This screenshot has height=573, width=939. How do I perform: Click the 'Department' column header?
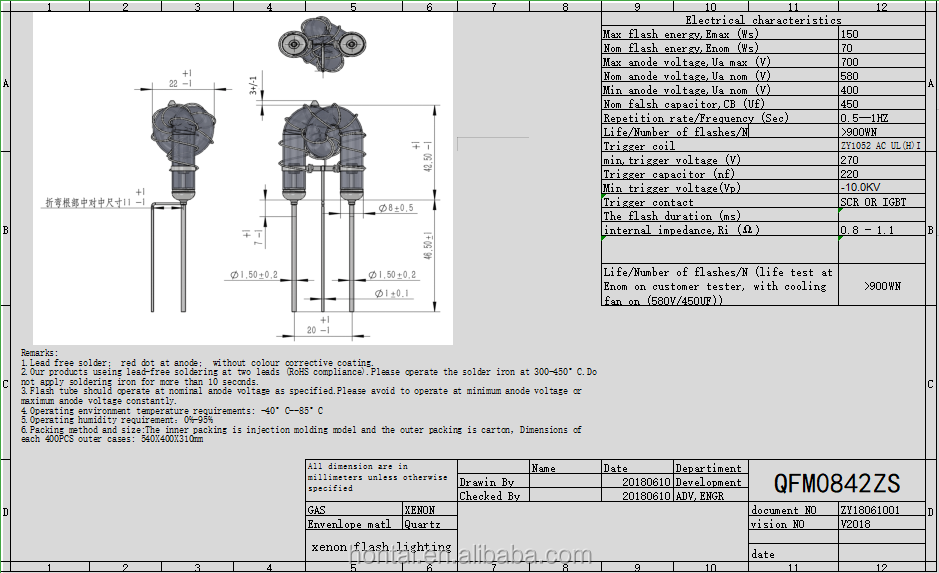point(708,468)
